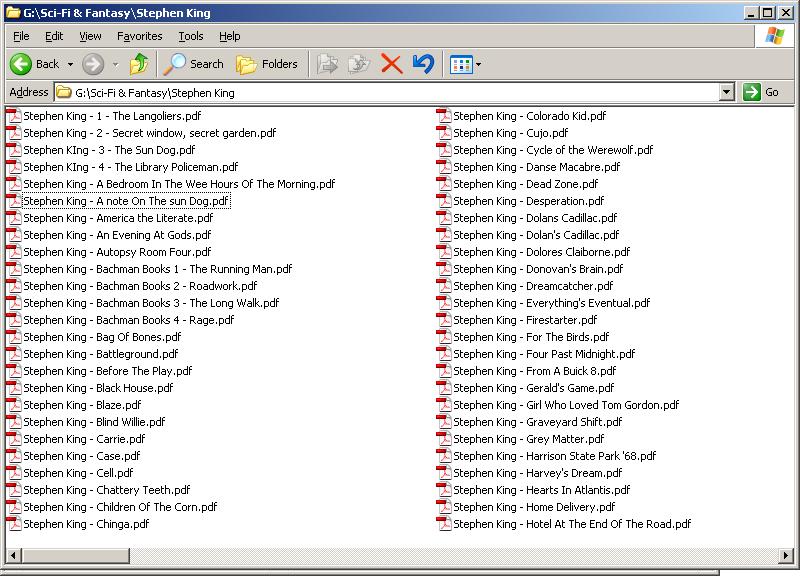Select Stephen King - Bag Of Bones.pdf
The image size is (800, 576).
[102, 337]
